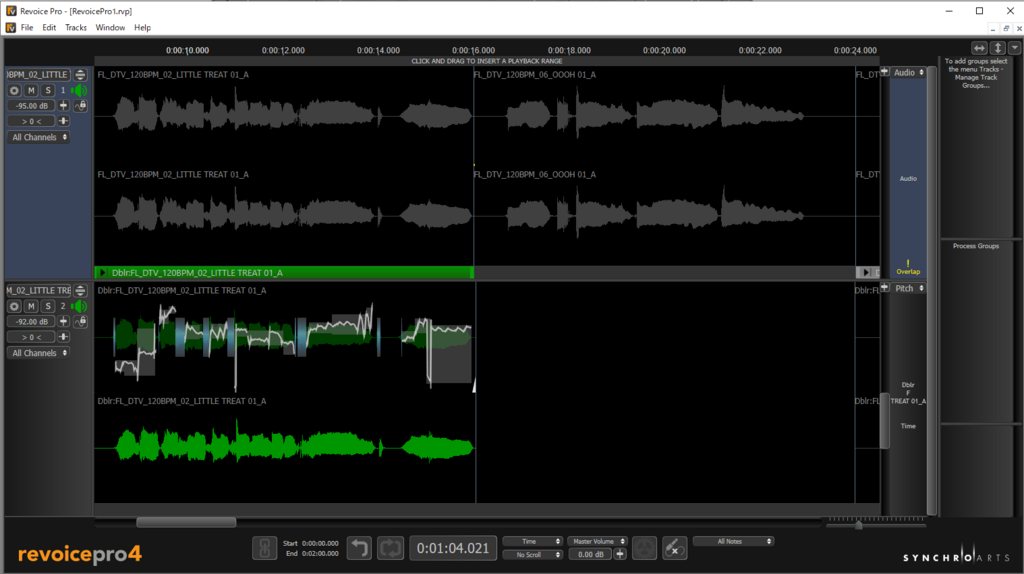Click track 2 pan value field

coord(31,337)
